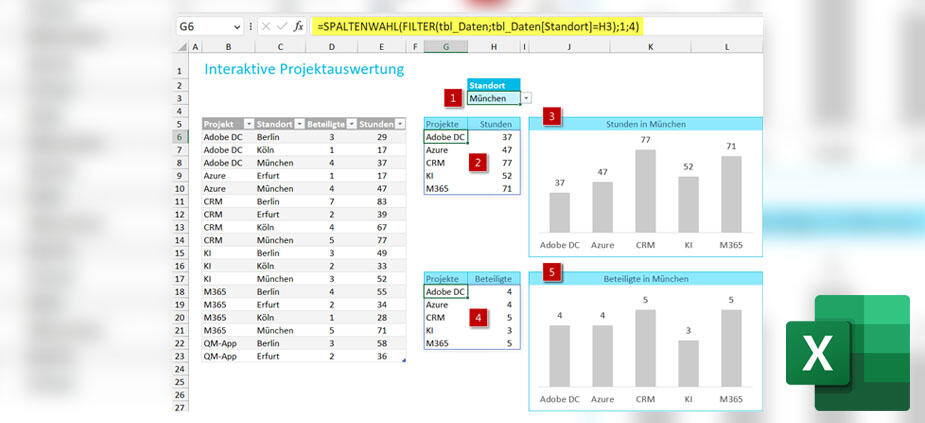925x423 pixels.
Task: Click the red marker number 2
Action: coord(479,162)
